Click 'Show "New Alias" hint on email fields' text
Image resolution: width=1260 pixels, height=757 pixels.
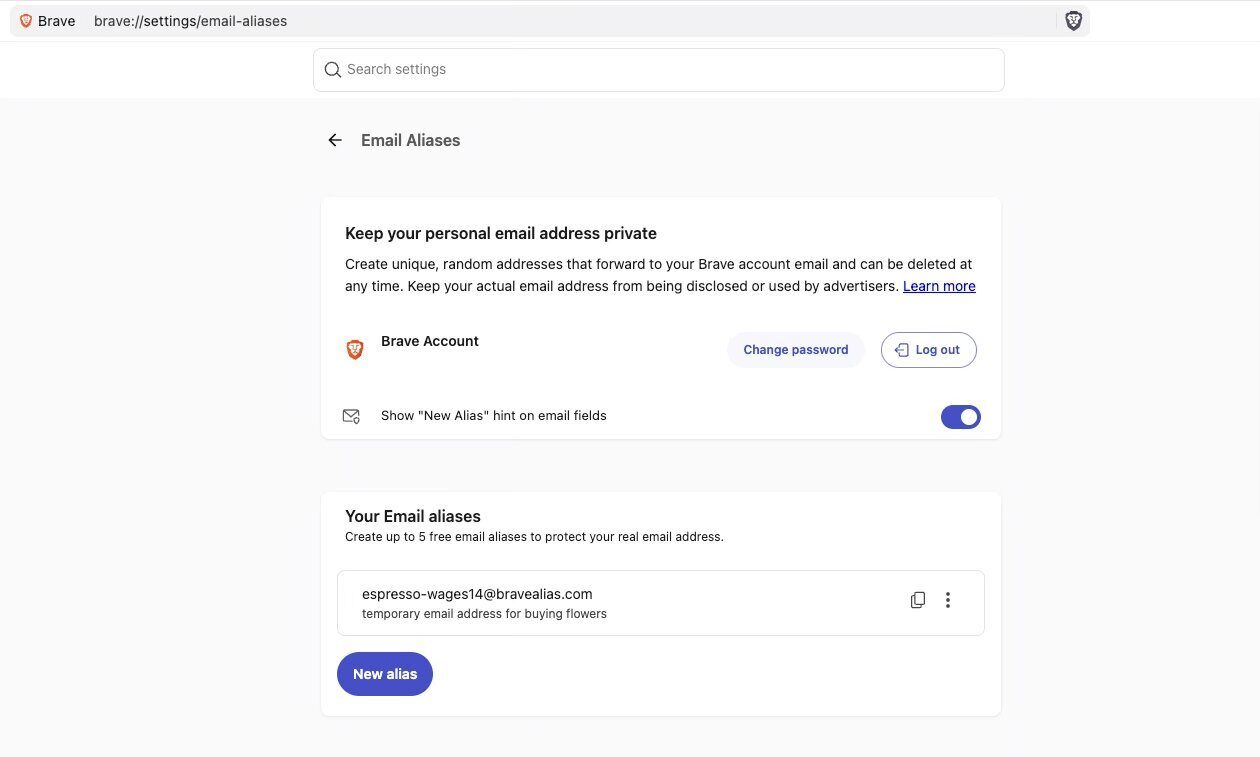tap(493, 416)
